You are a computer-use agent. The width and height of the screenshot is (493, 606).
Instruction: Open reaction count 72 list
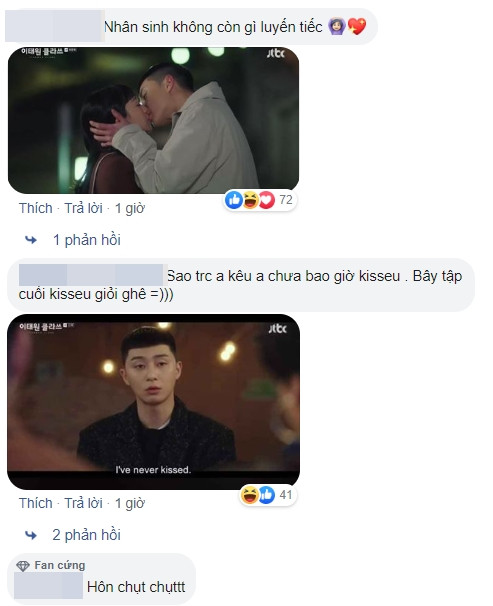pyautogui.click(x=286, y=200)
